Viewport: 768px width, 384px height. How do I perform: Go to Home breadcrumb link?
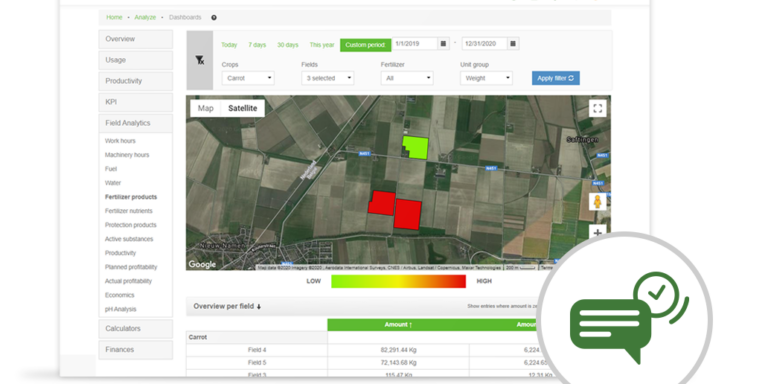[x=114, y=17]
